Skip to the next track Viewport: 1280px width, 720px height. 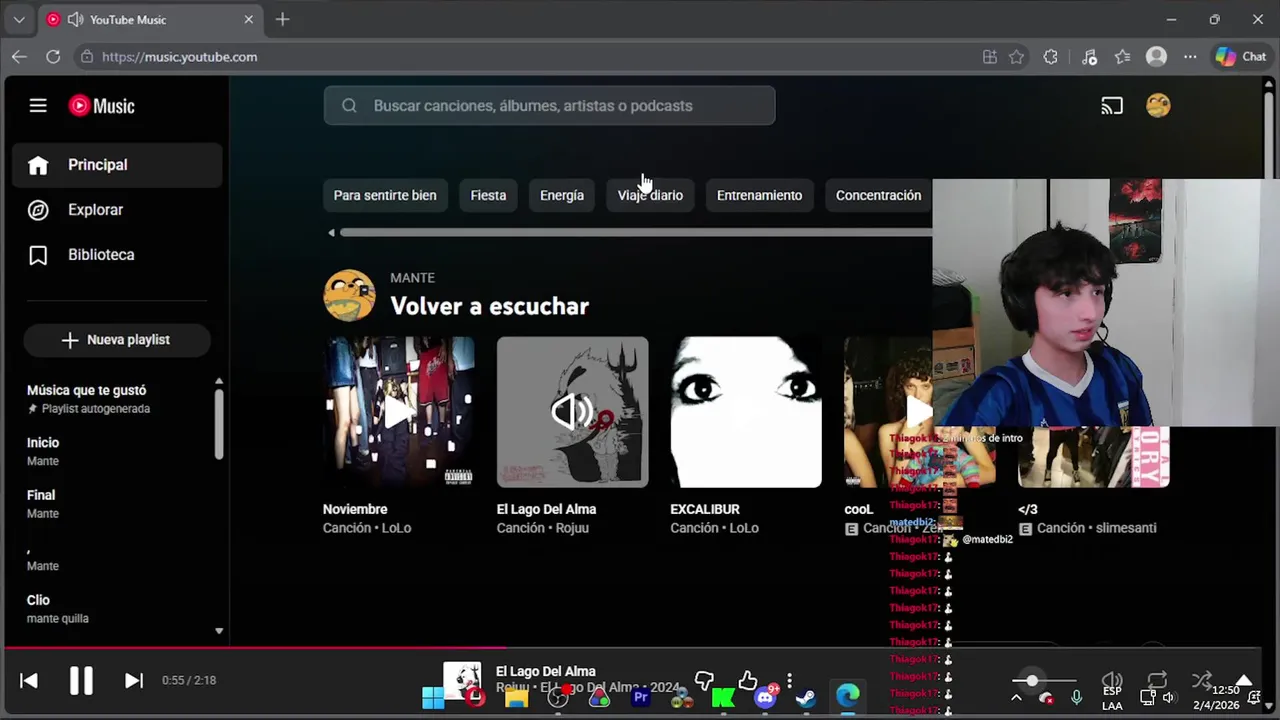(x=133, y=680)
